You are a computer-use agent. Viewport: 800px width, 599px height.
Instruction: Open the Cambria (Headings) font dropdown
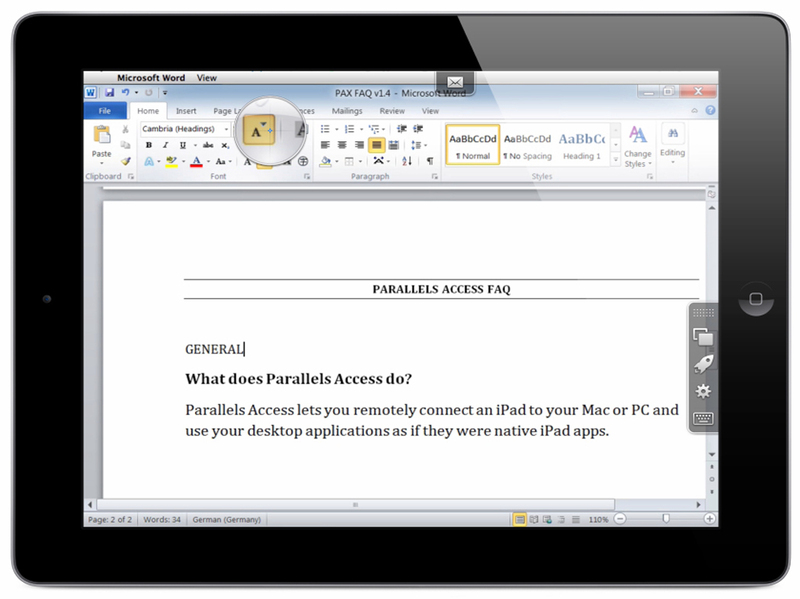[x=227, y=129]
